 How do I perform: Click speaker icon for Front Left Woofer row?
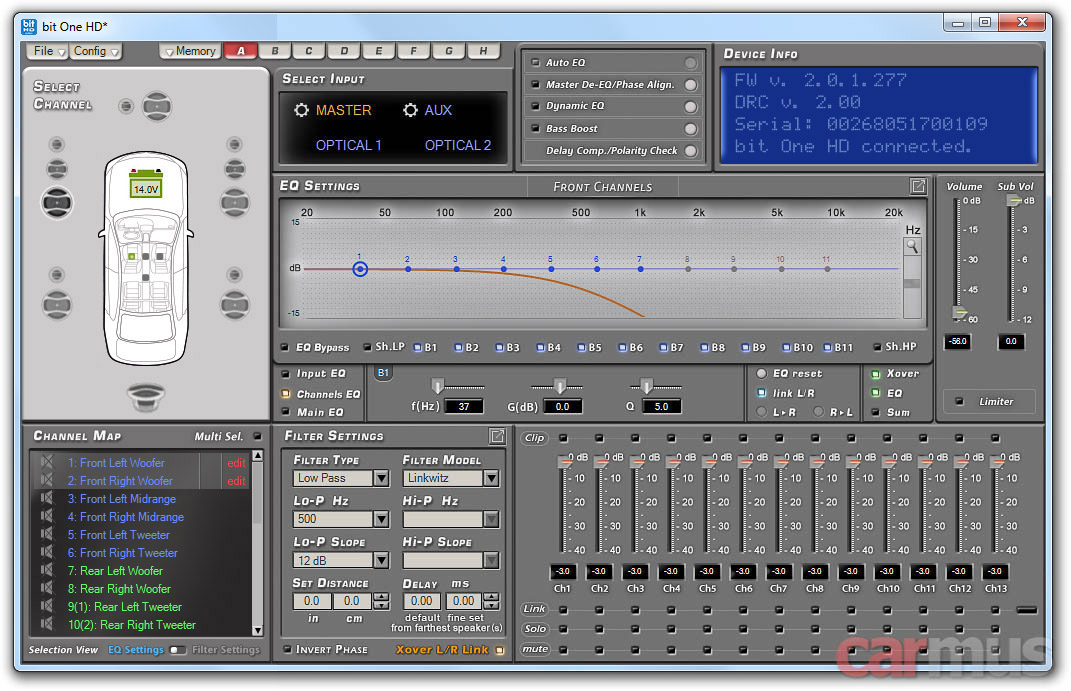[46, 462]
